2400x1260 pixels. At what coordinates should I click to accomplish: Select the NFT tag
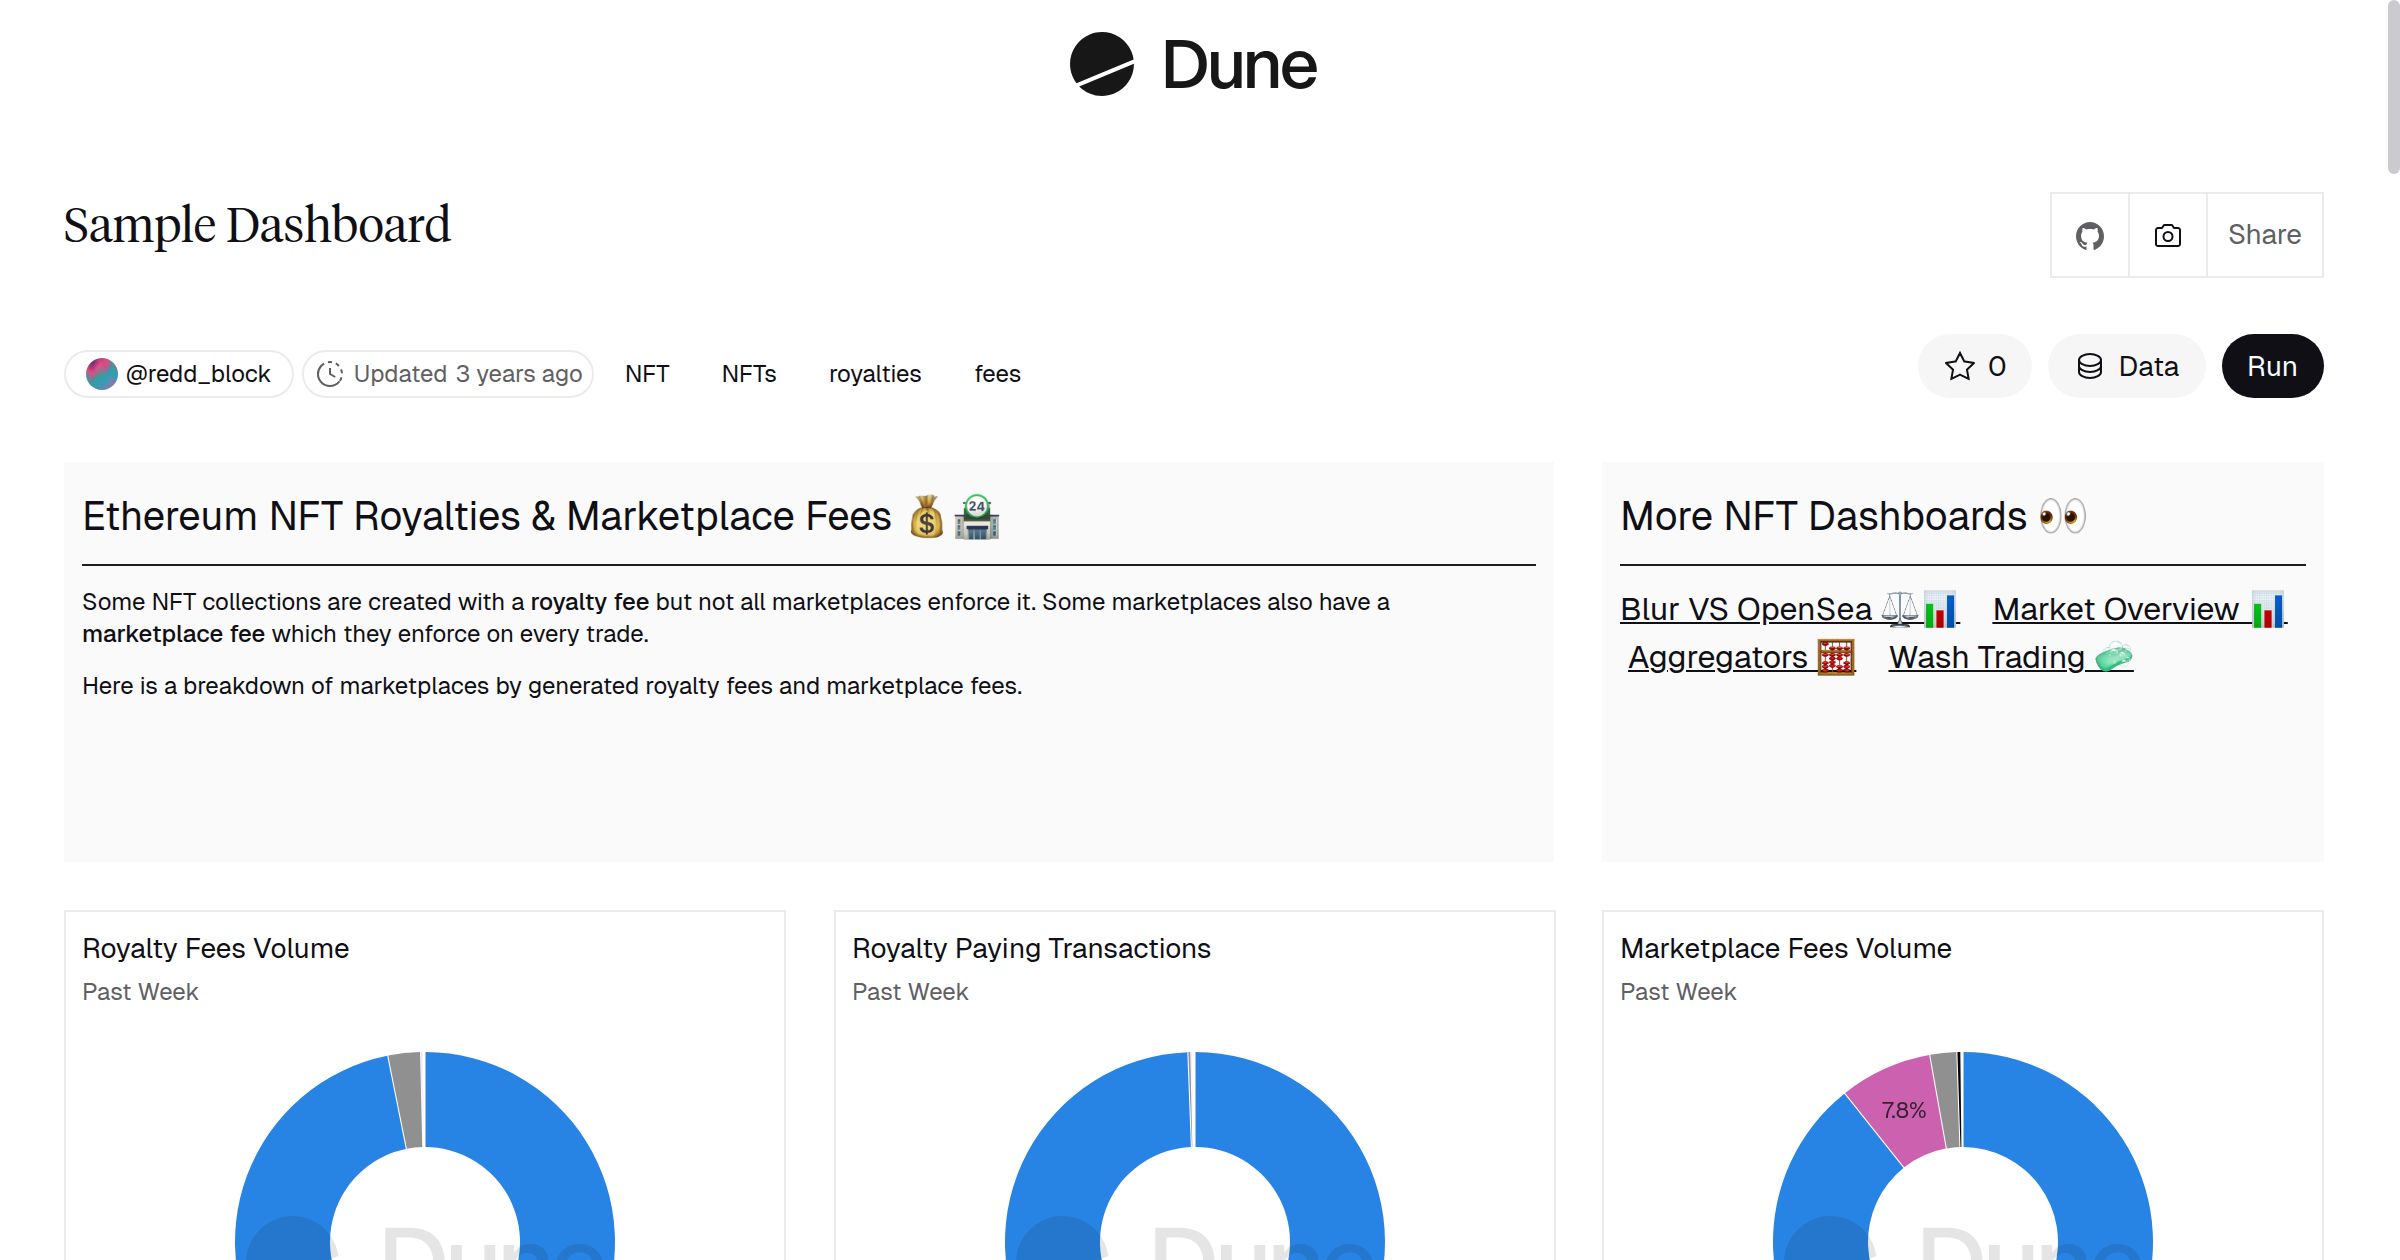[x=647, y=373]
